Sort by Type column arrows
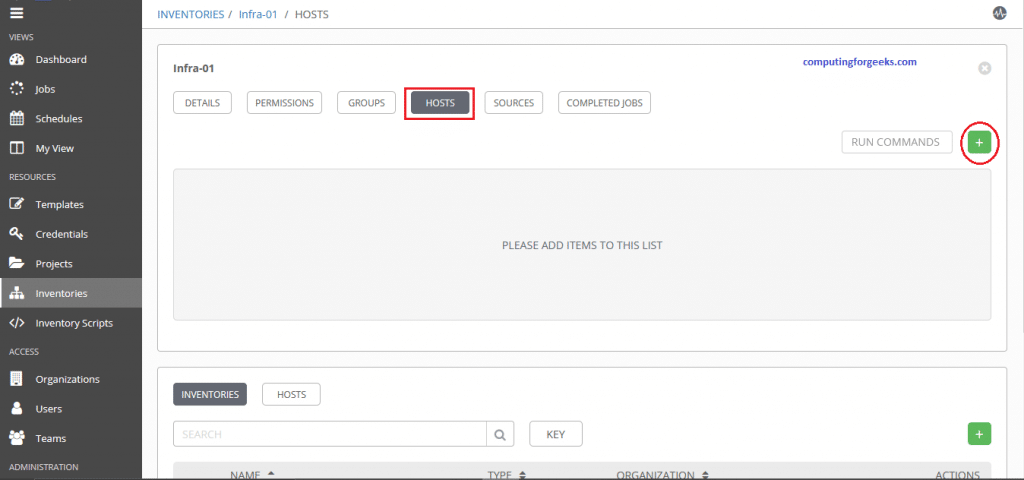Screen dimensions: 1024x480 (522, 475)
